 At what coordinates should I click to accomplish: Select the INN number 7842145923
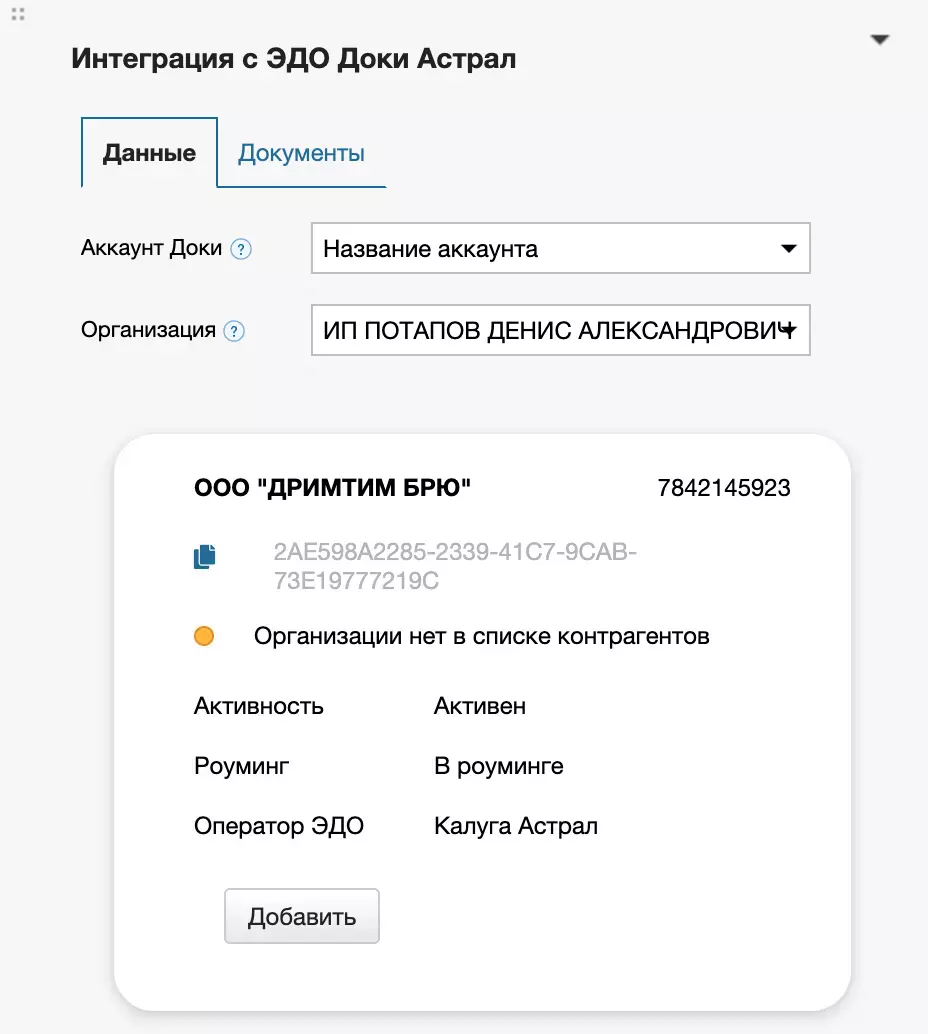pyautogui.click(x=724, y=488)
